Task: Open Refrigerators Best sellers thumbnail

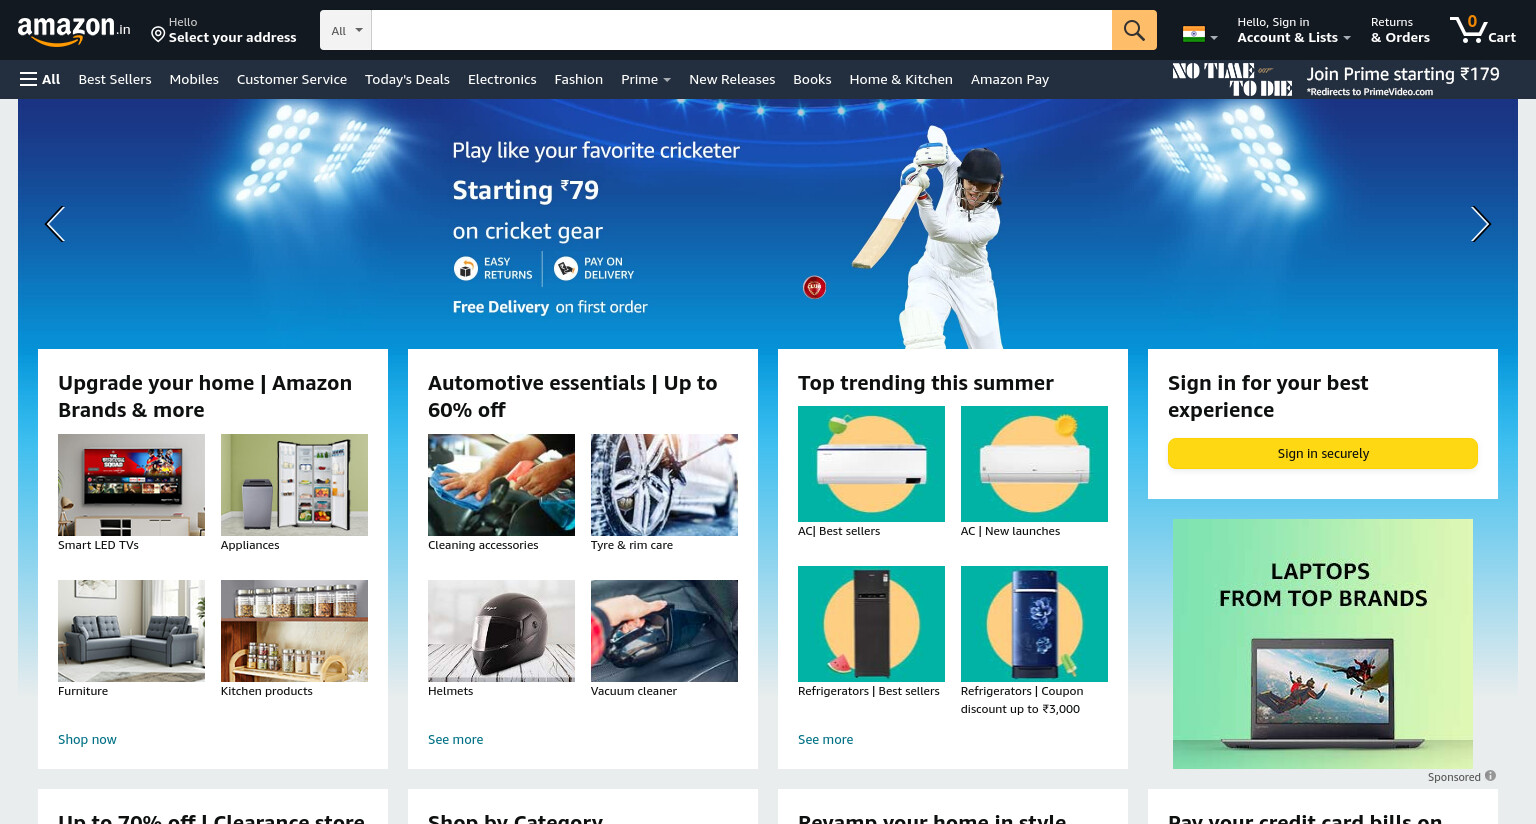Action: [871, 624]
